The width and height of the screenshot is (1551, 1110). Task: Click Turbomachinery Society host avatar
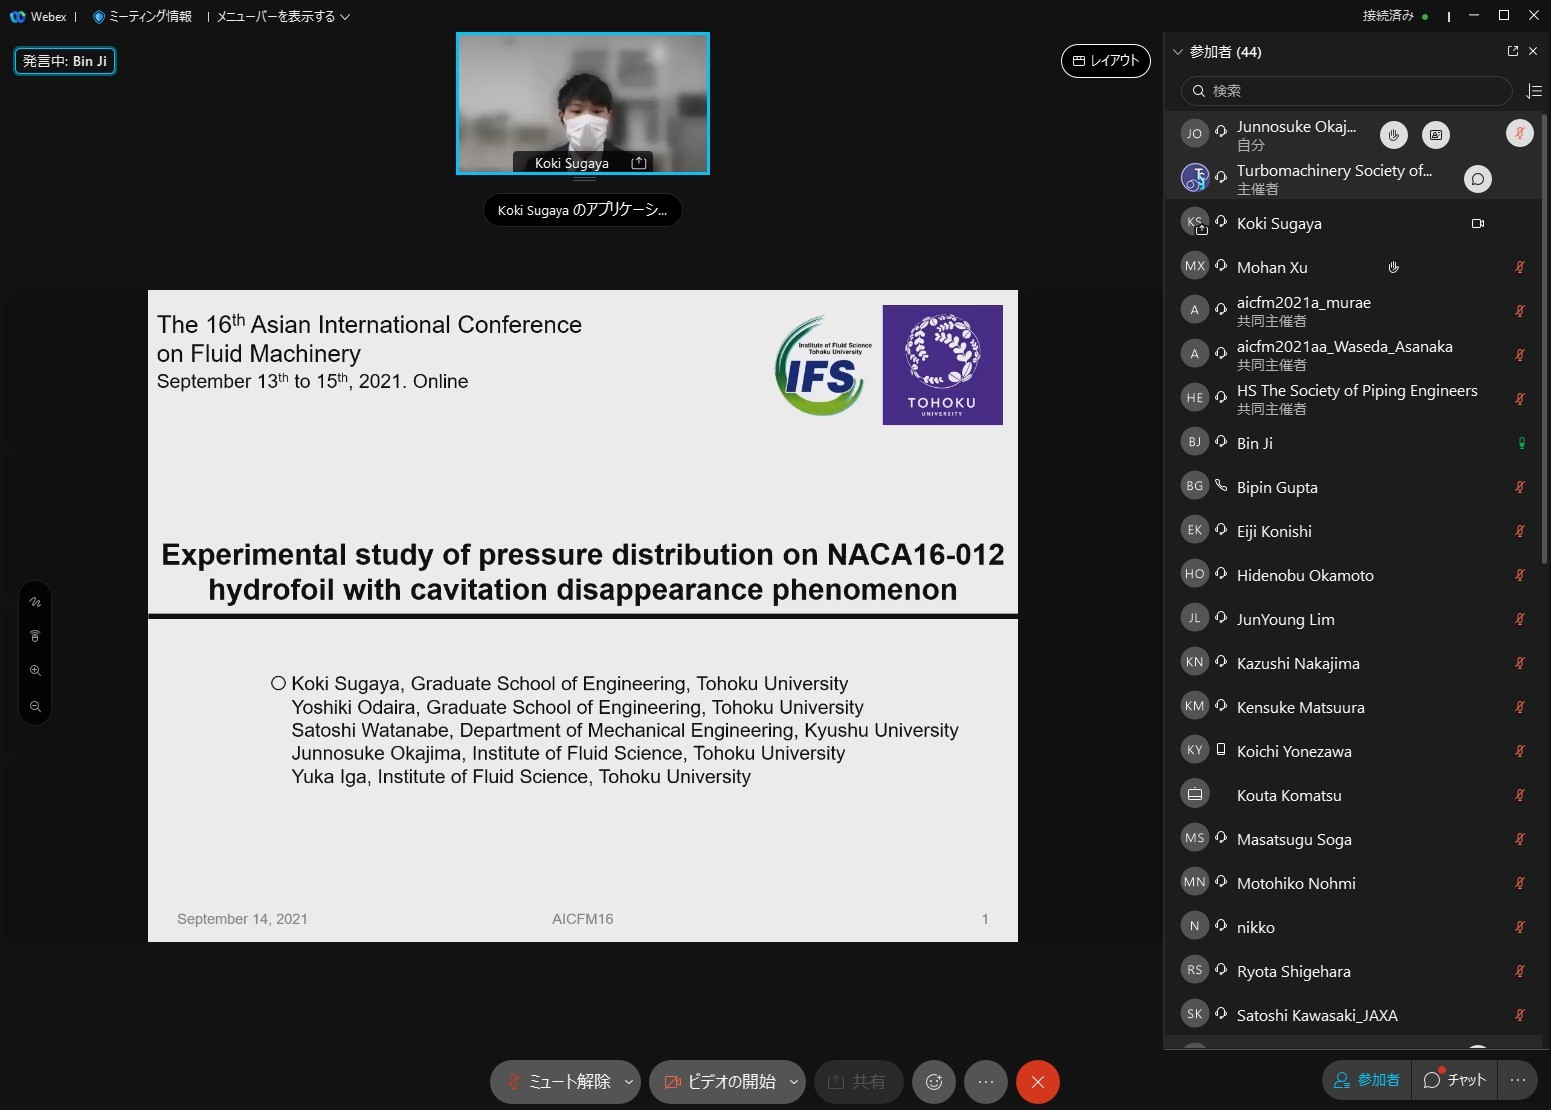(1195, 178)
